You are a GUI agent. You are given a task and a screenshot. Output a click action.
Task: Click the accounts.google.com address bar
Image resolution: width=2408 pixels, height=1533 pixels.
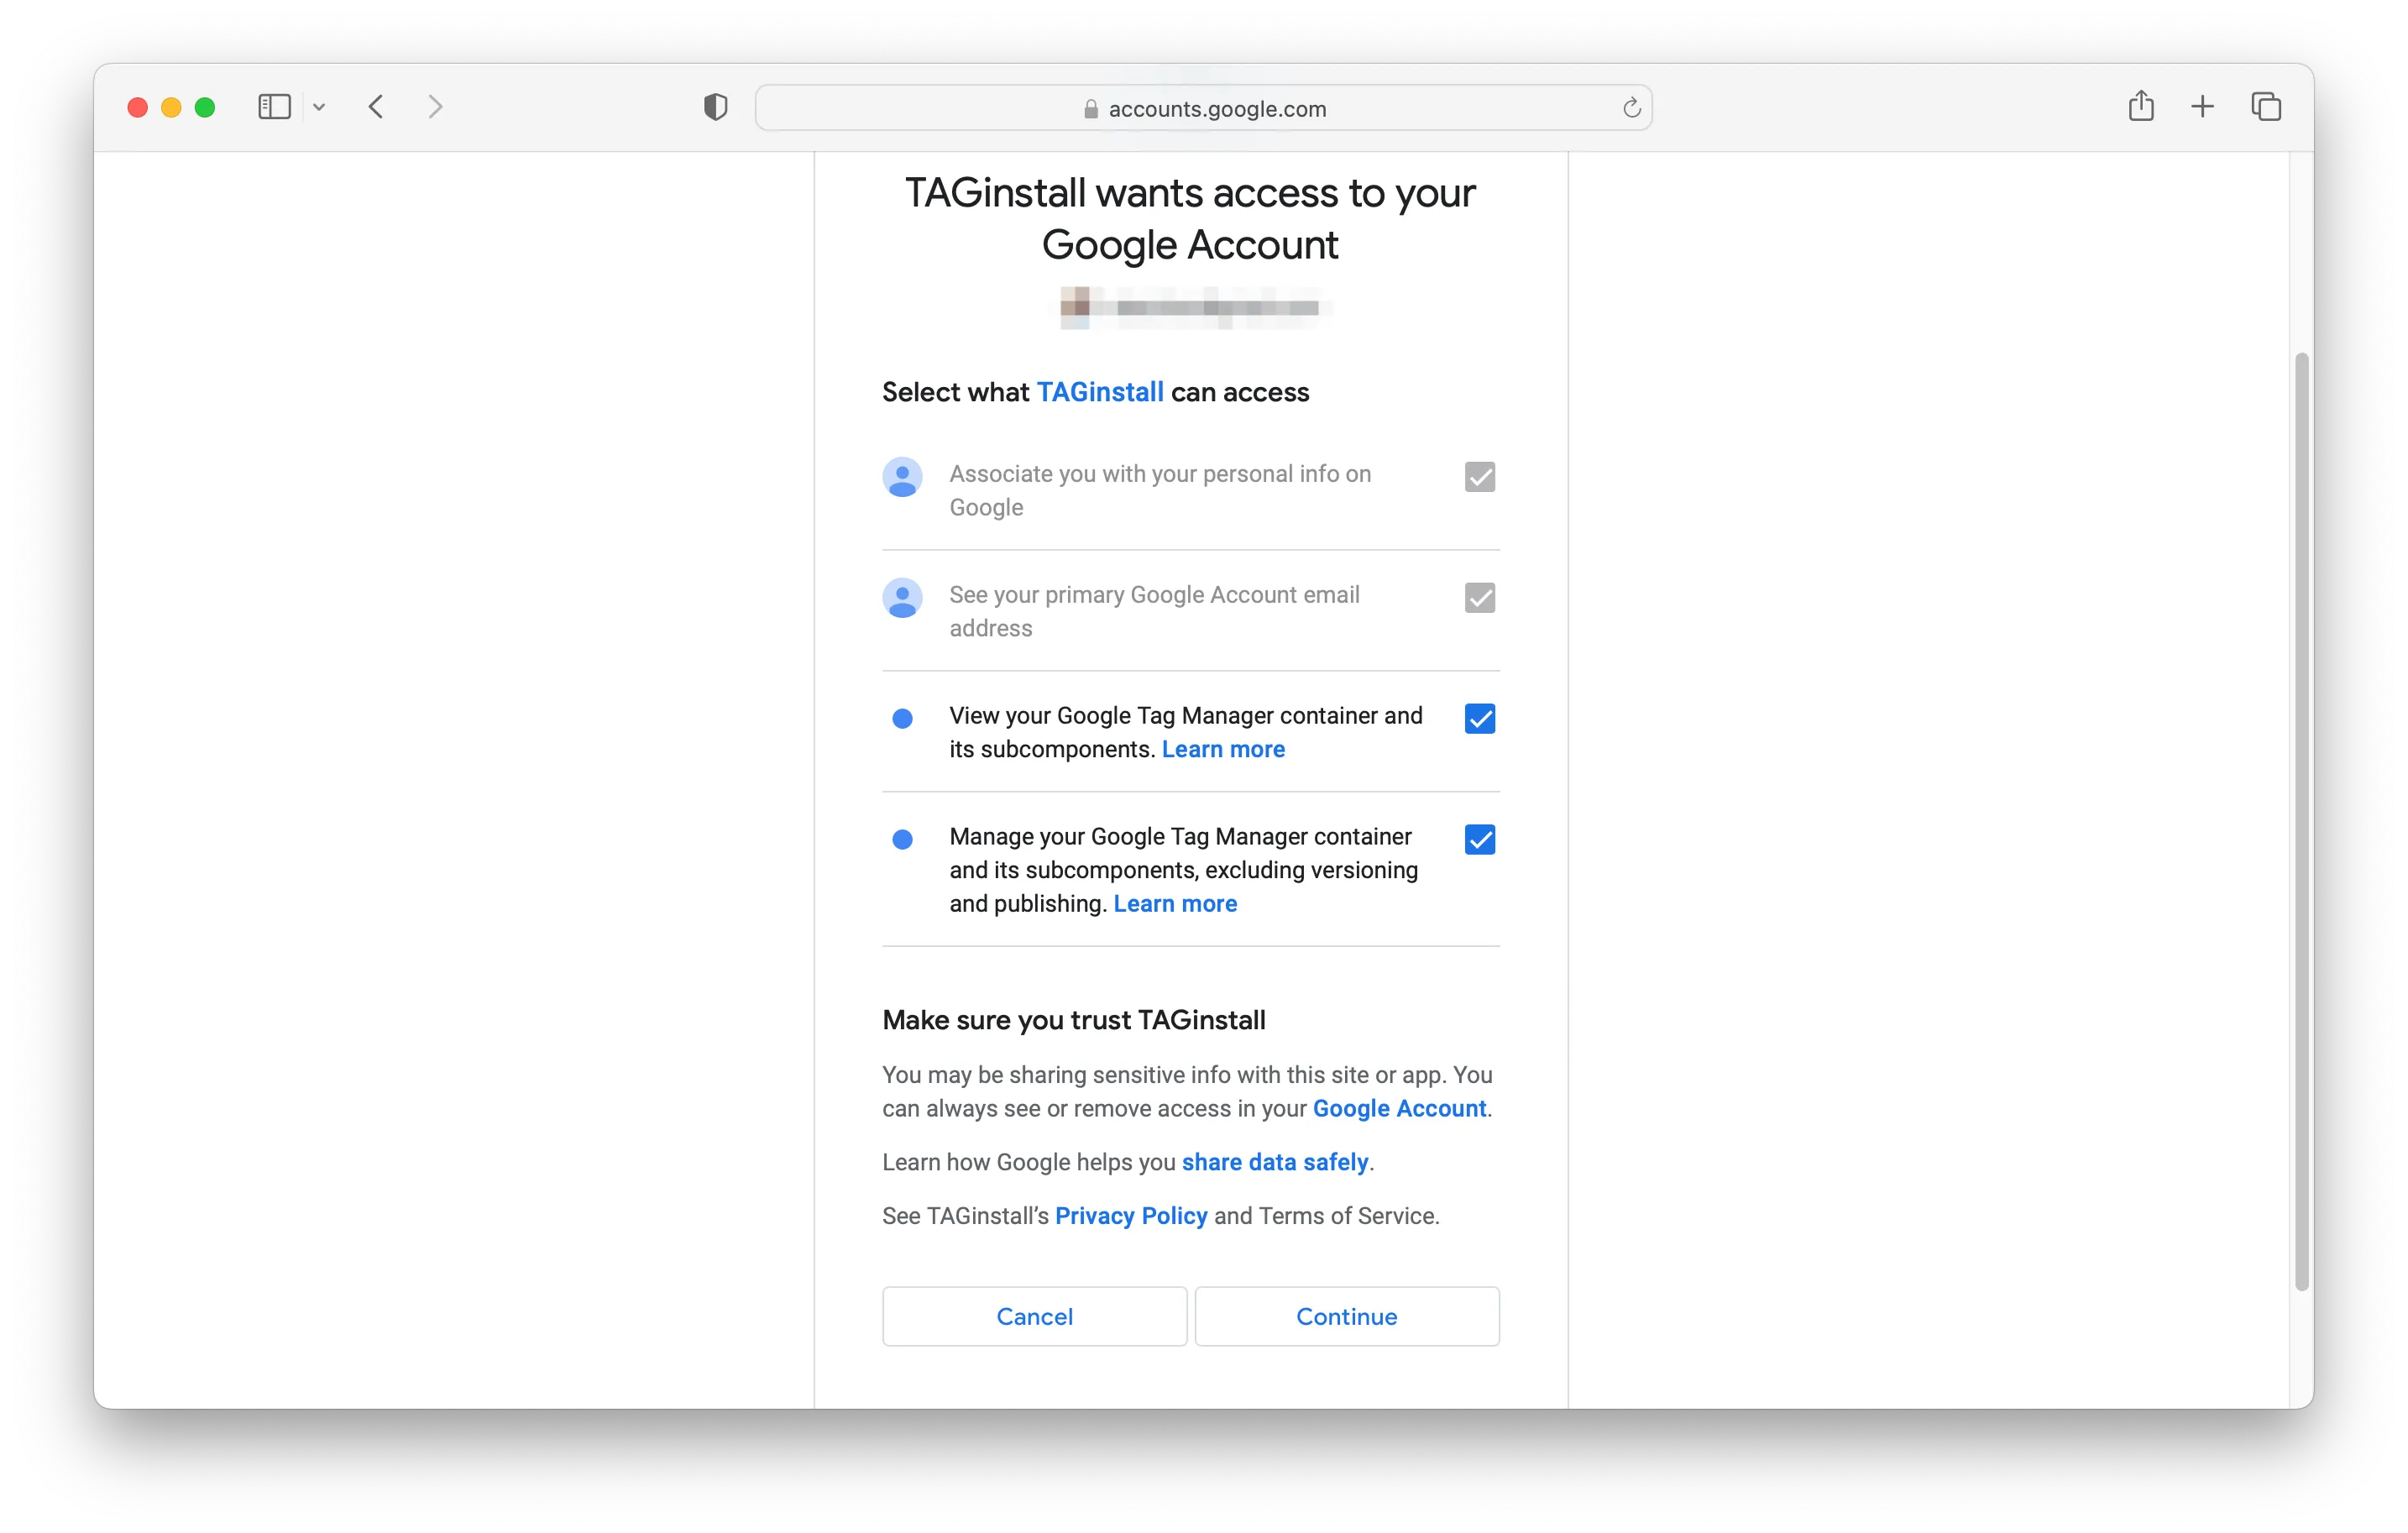point(1204,108)
